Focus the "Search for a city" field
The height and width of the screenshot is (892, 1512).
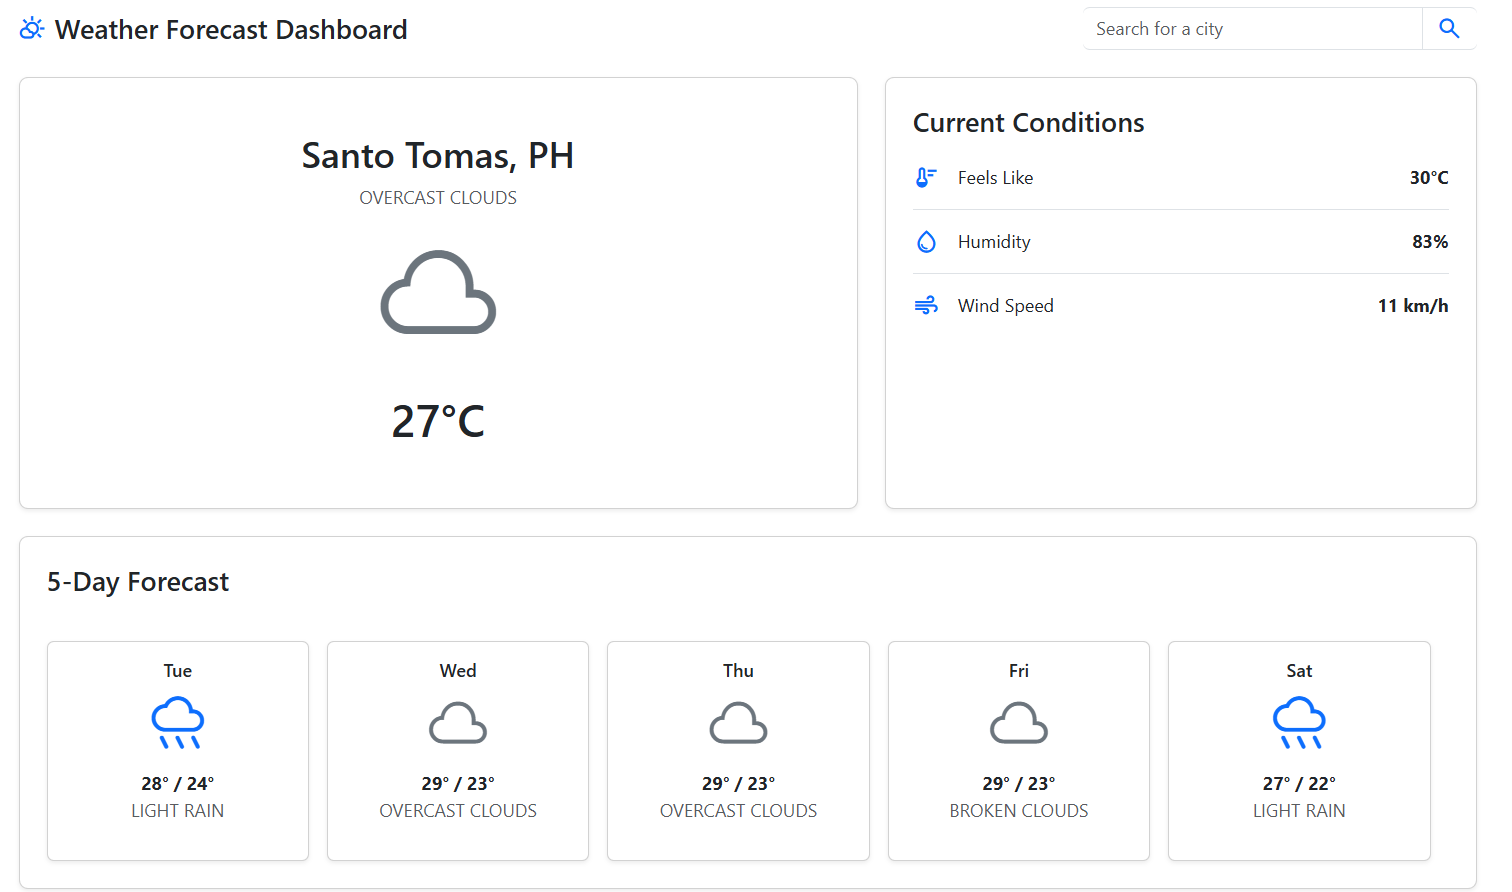1252,29
